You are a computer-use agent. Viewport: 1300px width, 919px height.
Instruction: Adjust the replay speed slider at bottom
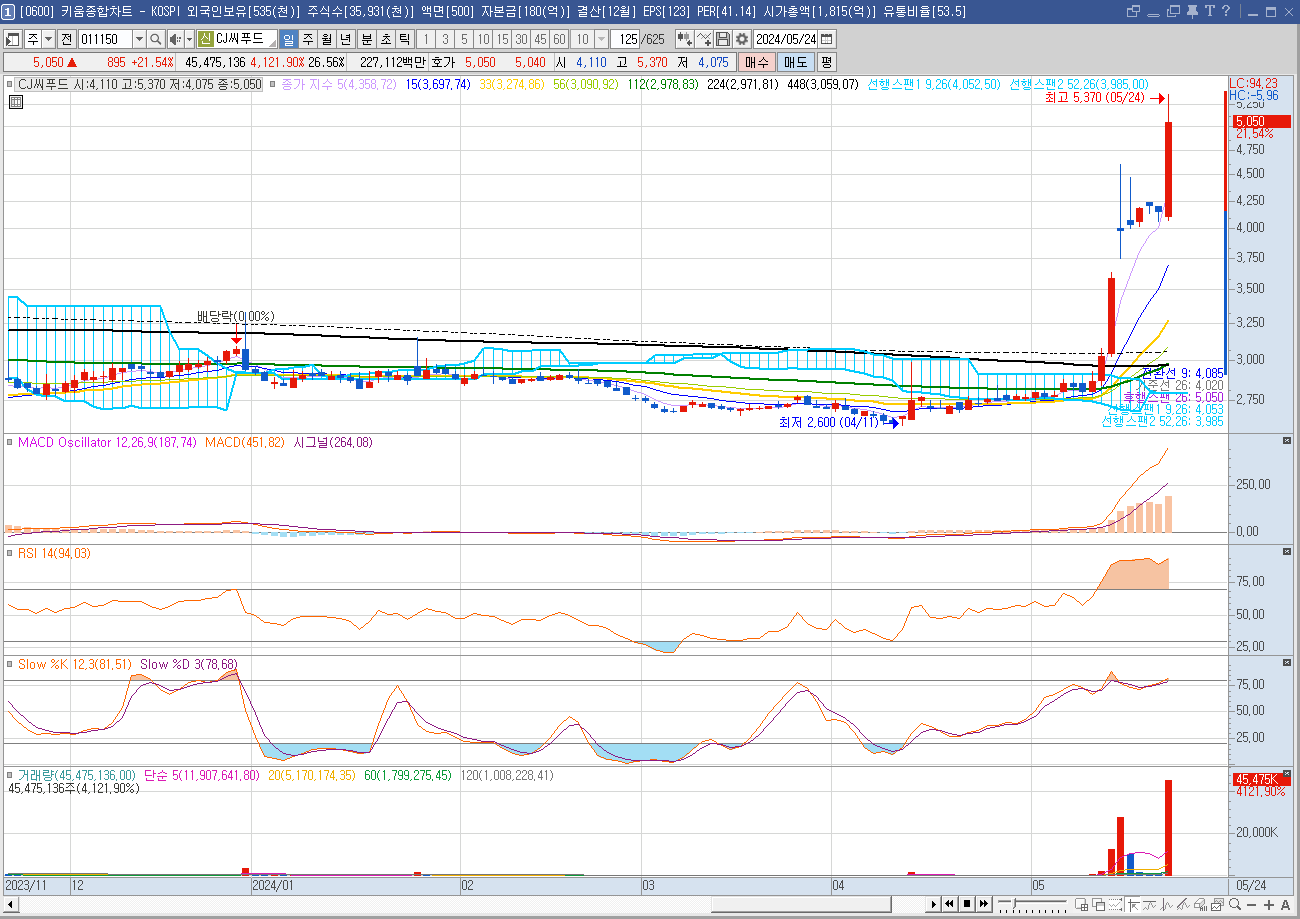(1013, 903)
